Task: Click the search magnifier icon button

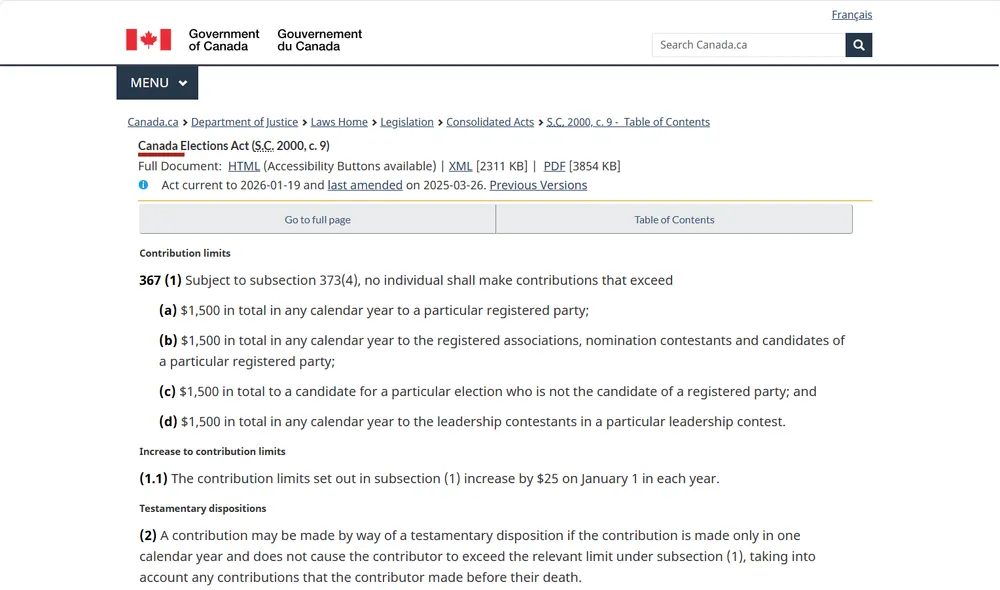Action: (859, 45)
